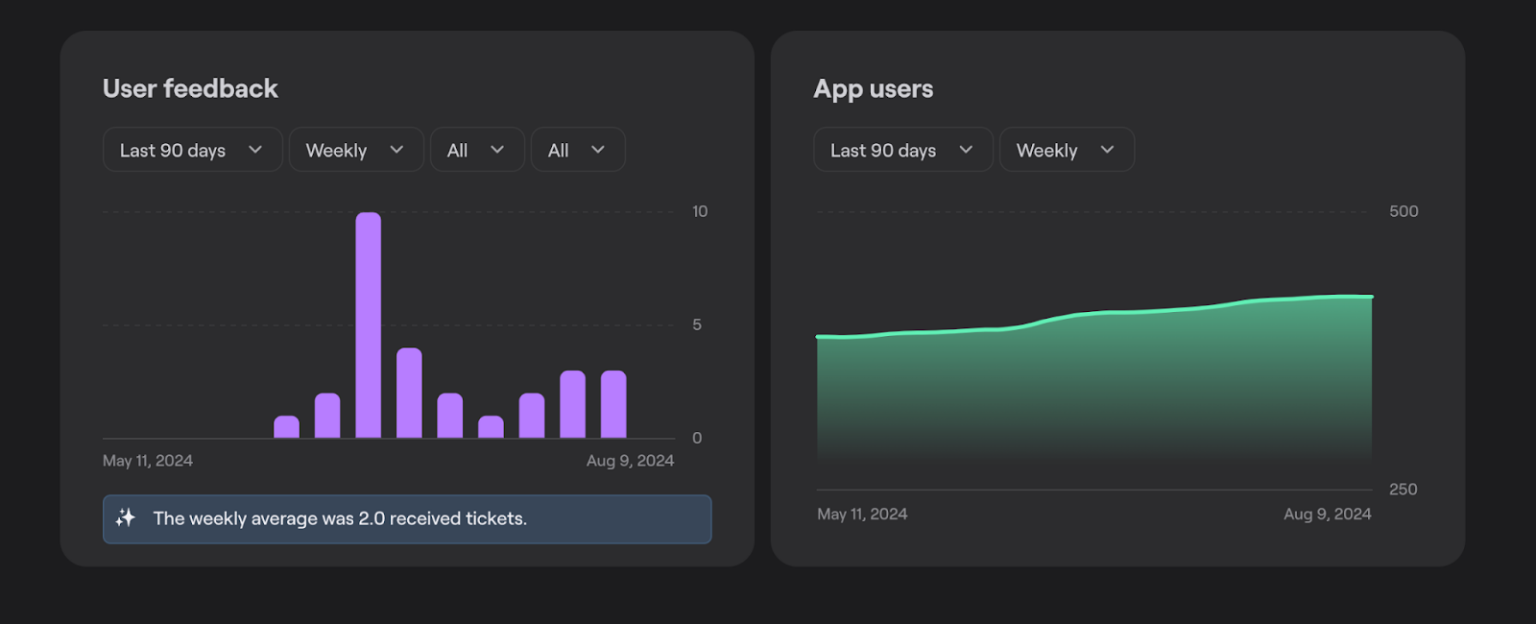The image size is (1536, 624).
Task: Click chevron on User feedback Last 90 days
Action: (x=255, y=150)
